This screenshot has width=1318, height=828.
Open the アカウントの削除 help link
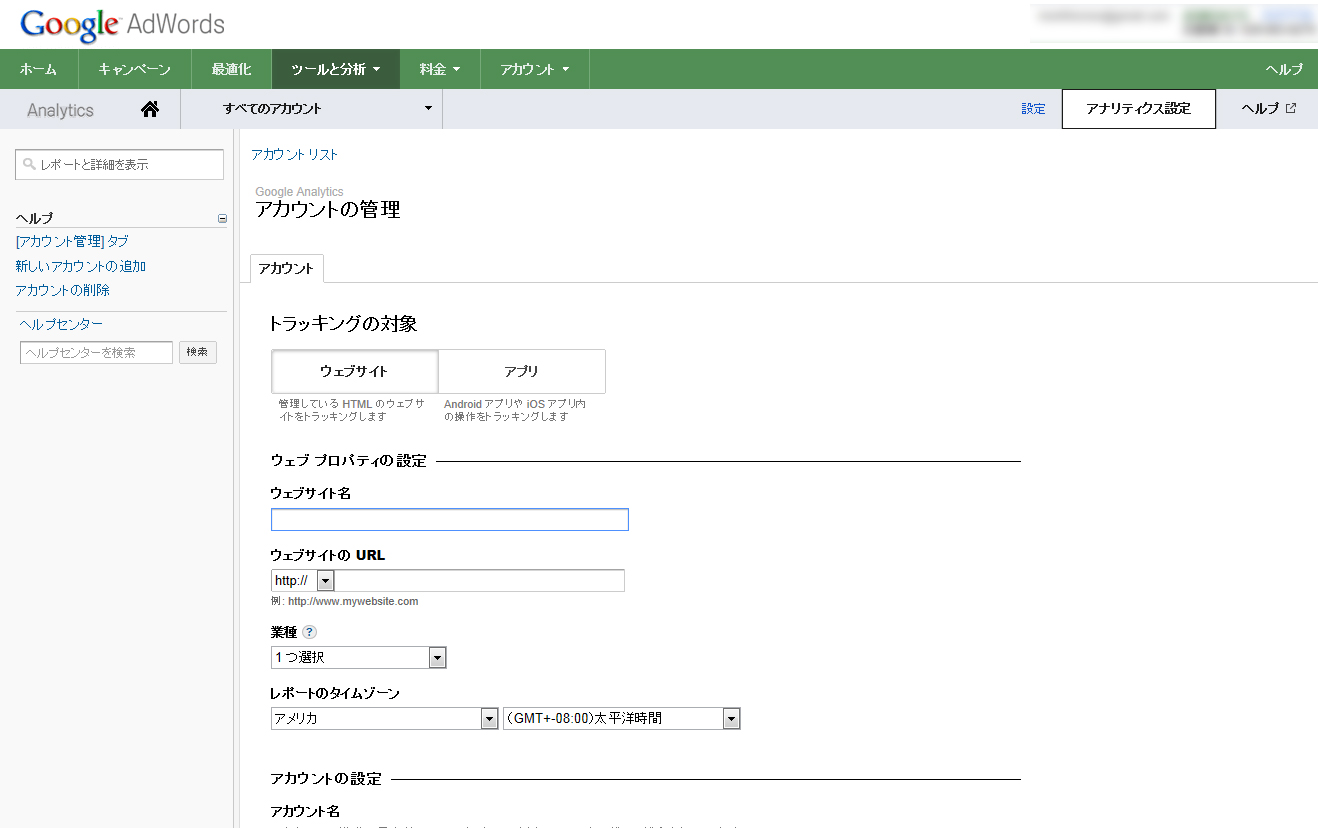62,290
